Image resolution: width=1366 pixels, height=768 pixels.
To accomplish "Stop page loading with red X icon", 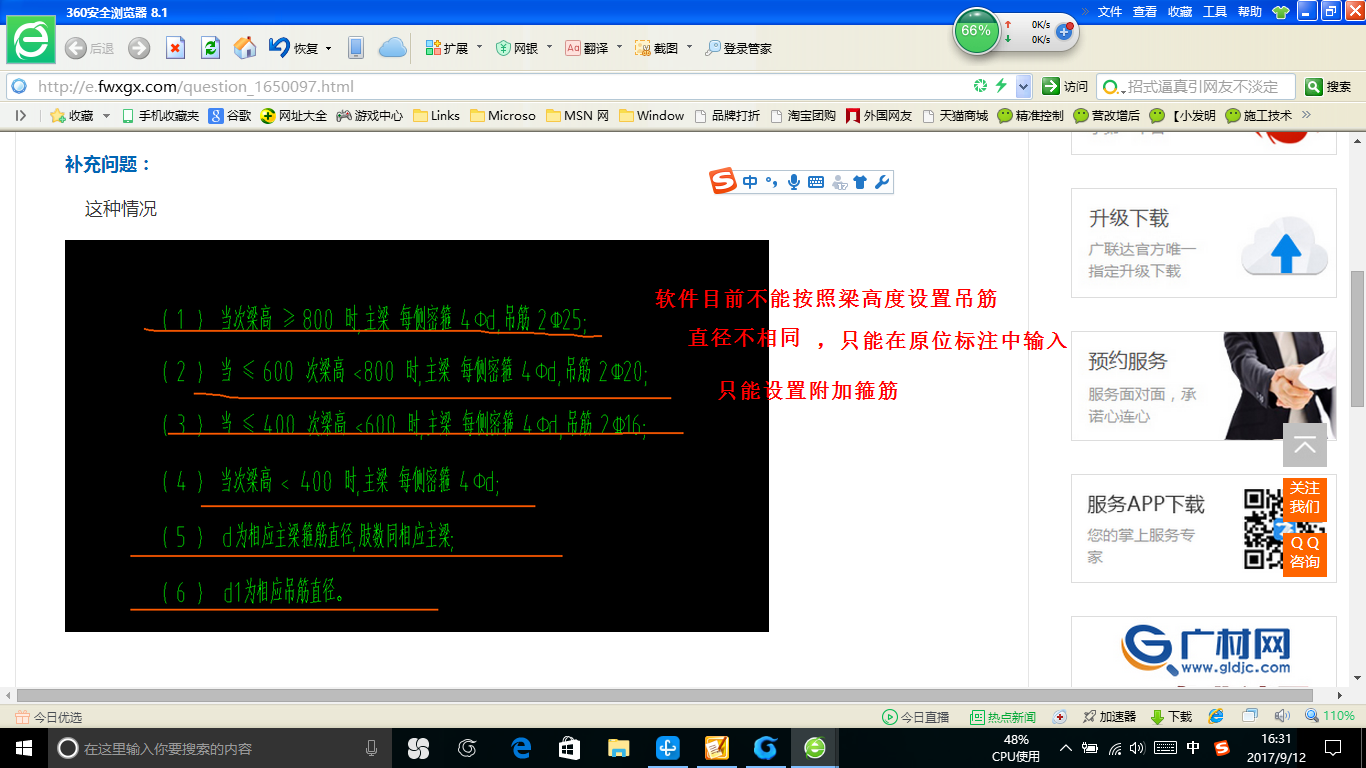I will pos(175,48).
